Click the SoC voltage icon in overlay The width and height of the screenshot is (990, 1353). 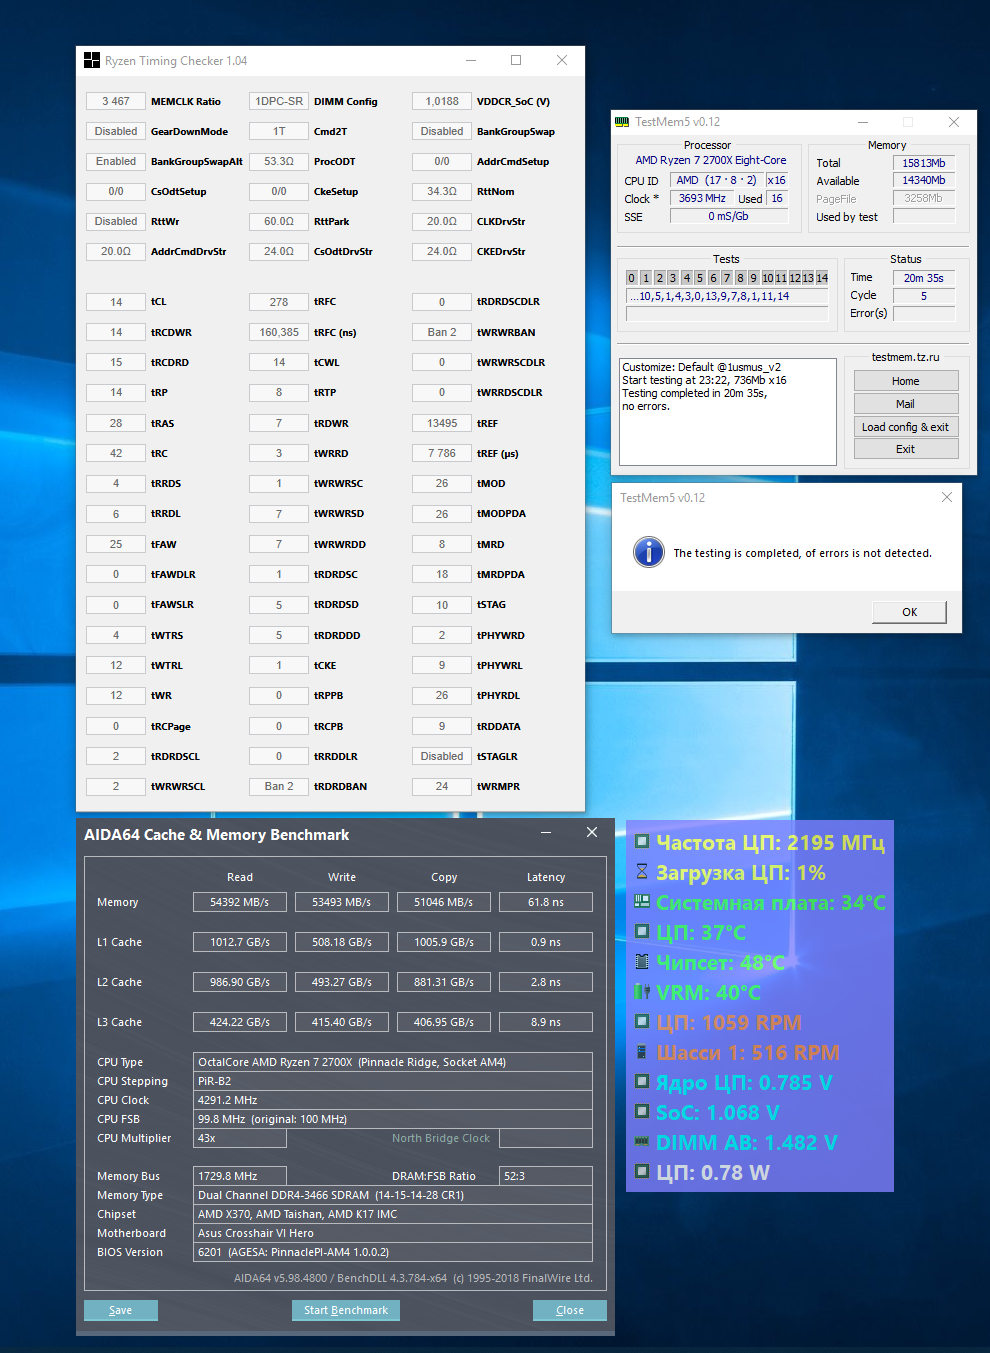642,1112
